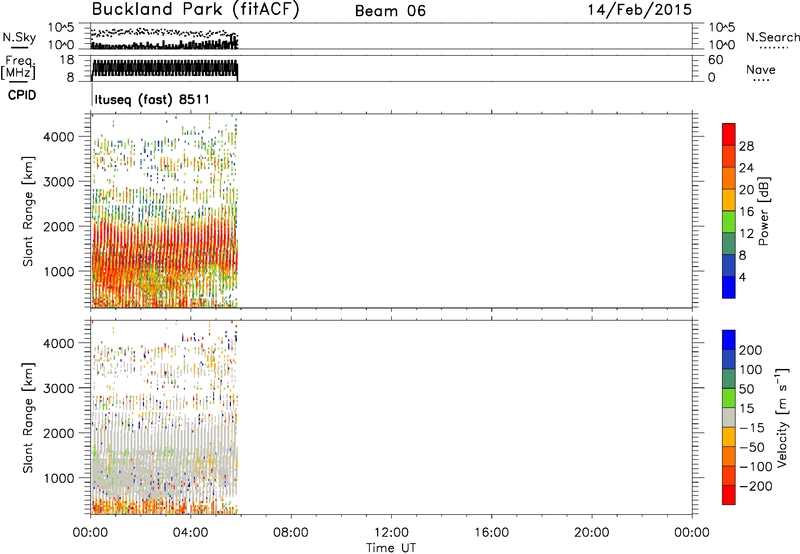Click the red top of the power colorbar
Image resolution: width=800 pixels, height=554 pixels.
pyautogui.click(x=729, y=133)
